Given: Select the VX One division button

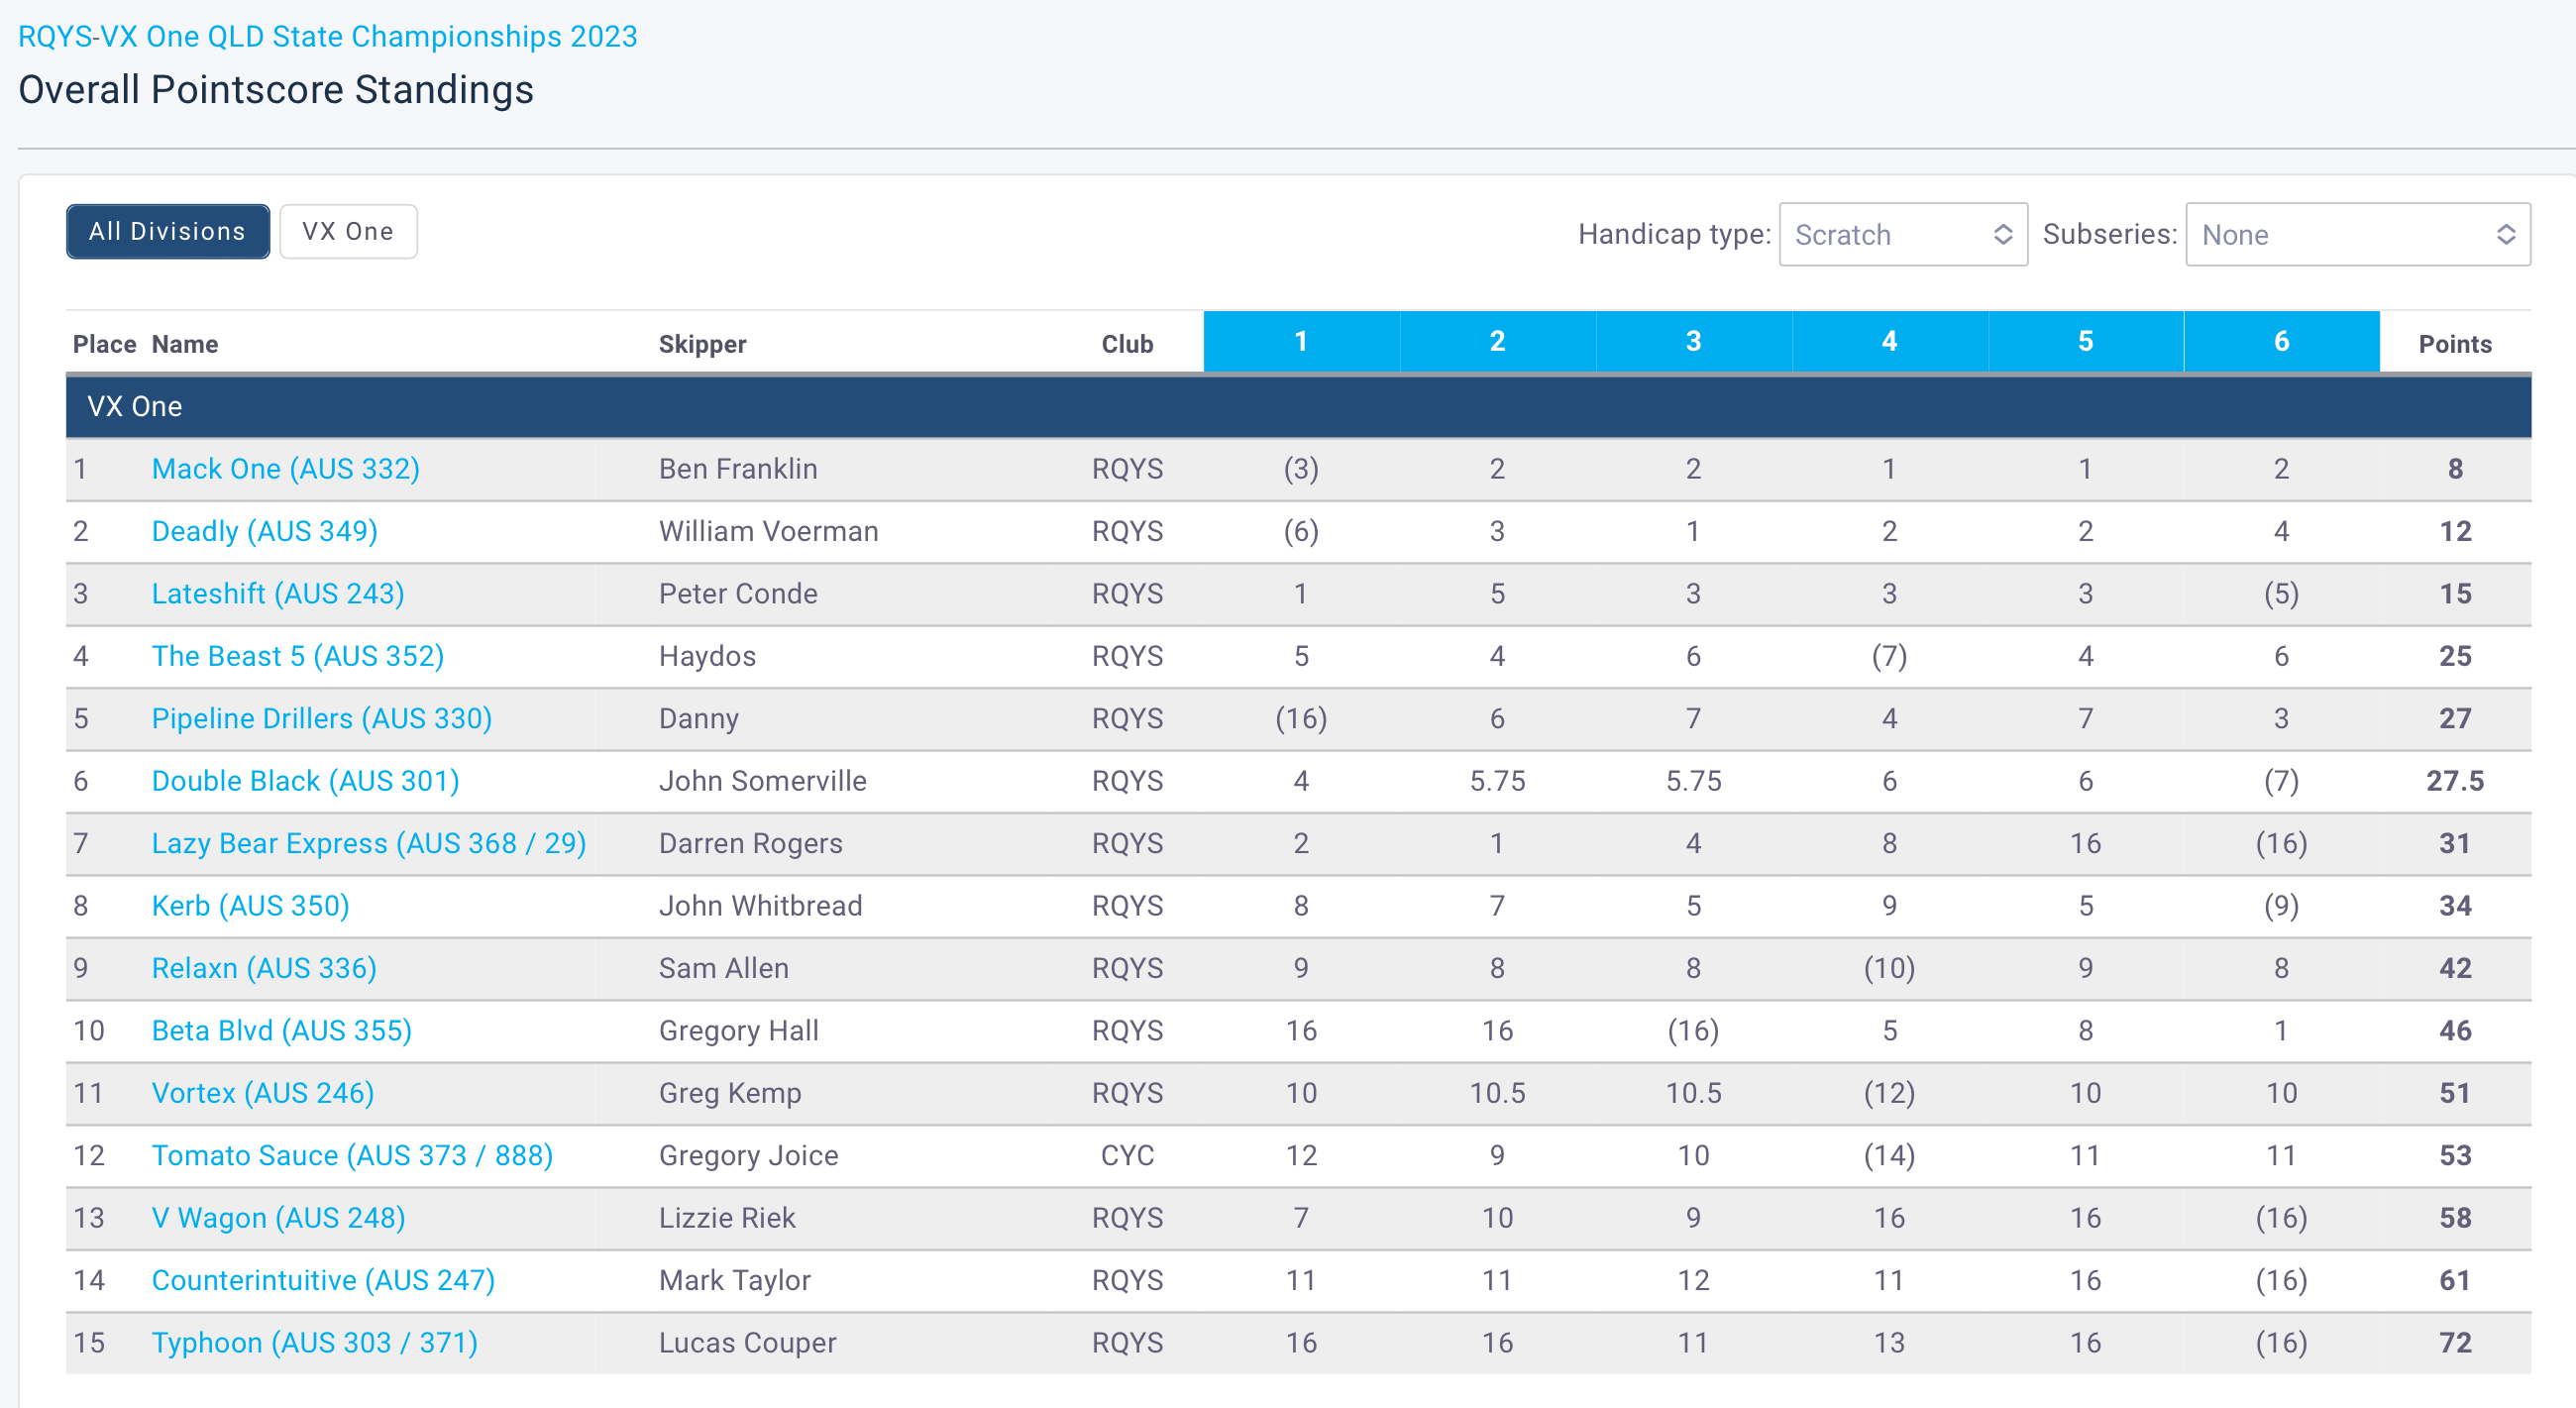Looking at the screenshot, I should (348, 232).
